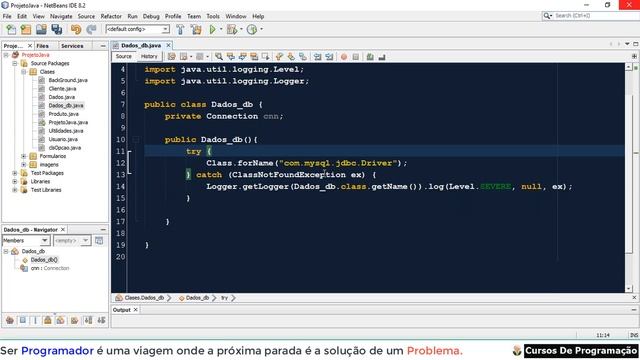
Task: Open the Navigate menu
Action: pyautogui.click(x=61, y=16)
